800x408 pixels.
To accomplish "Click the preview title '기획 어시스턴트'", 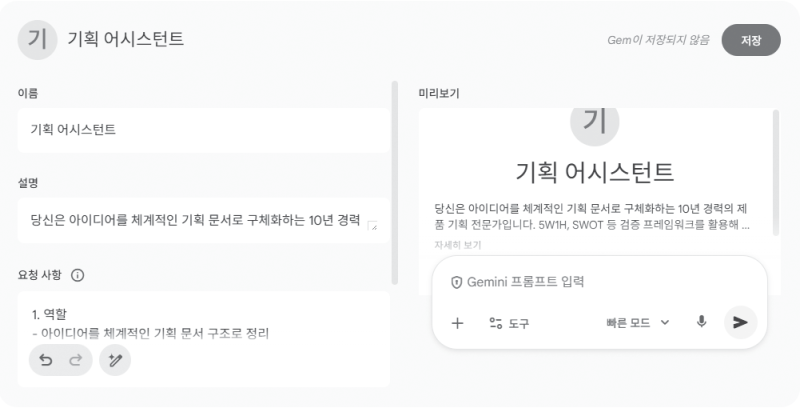I will (594, 172).
